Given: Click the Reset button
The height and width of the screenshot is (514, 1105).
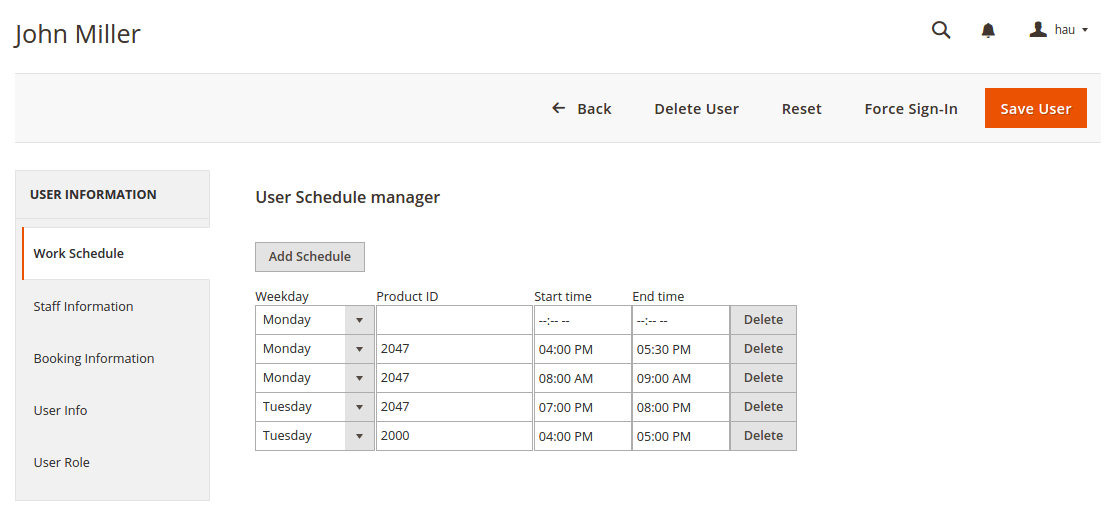Looking at the screenshot, I should pyautogui.click(x=801, y=109).
